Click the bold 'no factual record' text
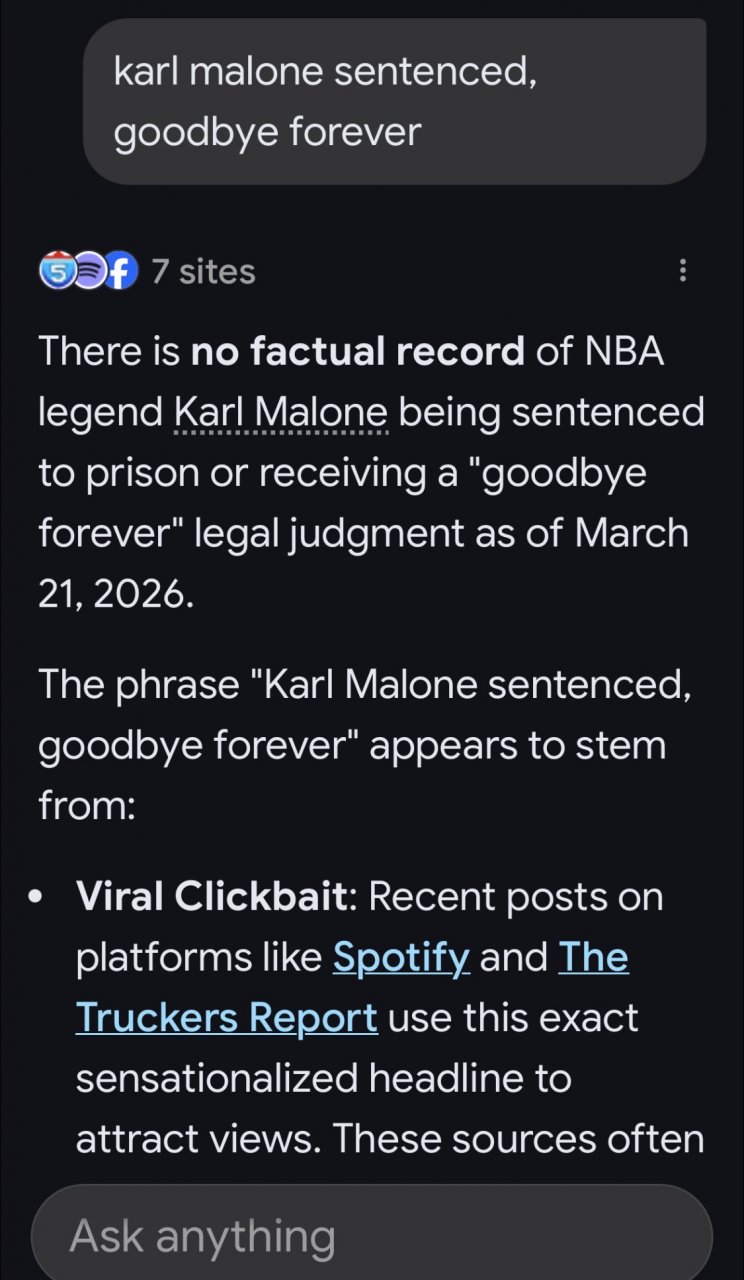 tap(357, 352)
